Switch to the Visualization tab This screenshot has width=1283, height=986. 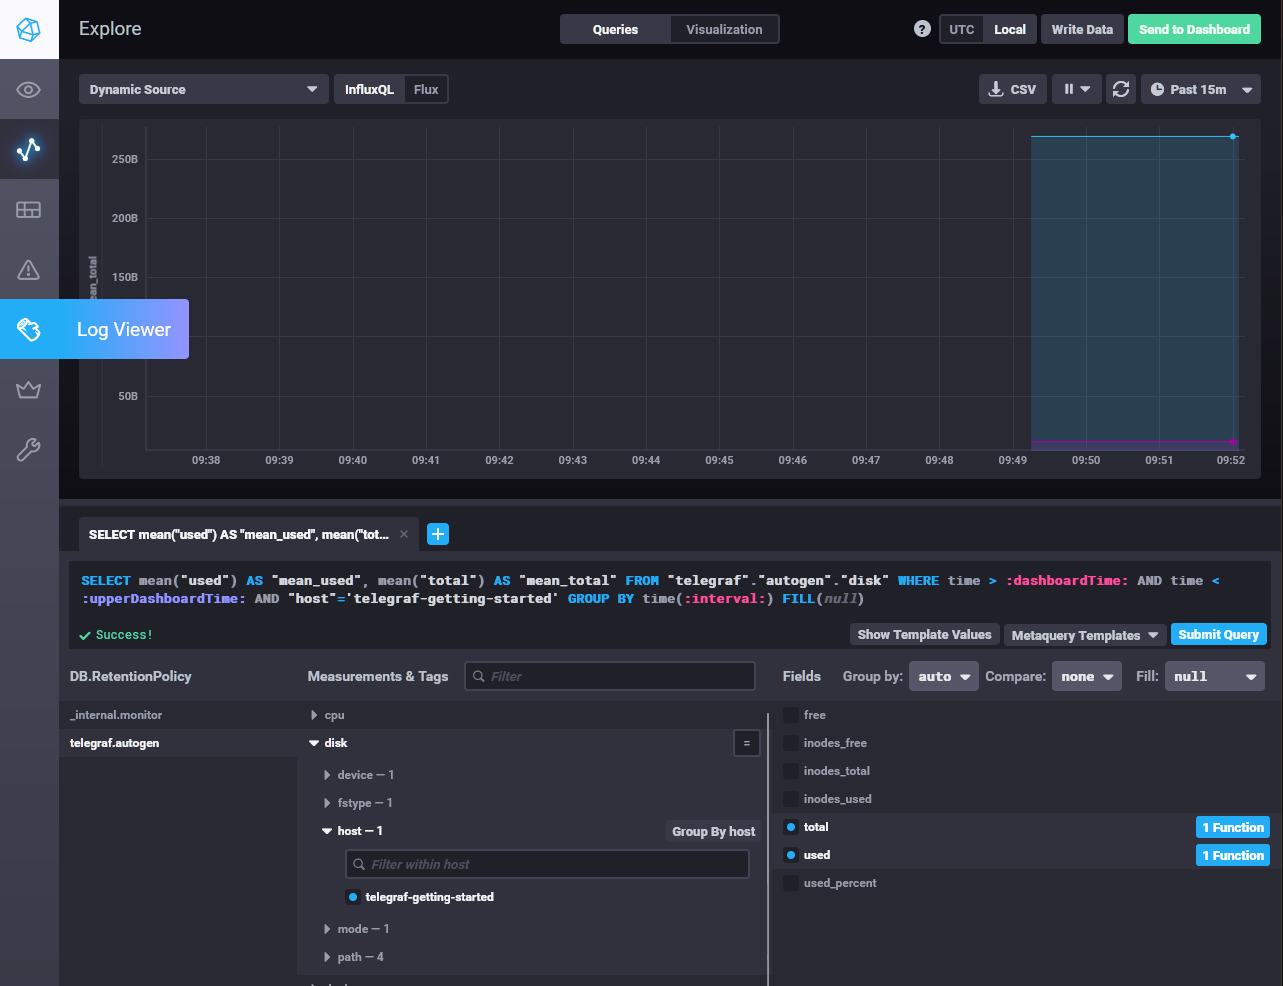tap(723, 29)
